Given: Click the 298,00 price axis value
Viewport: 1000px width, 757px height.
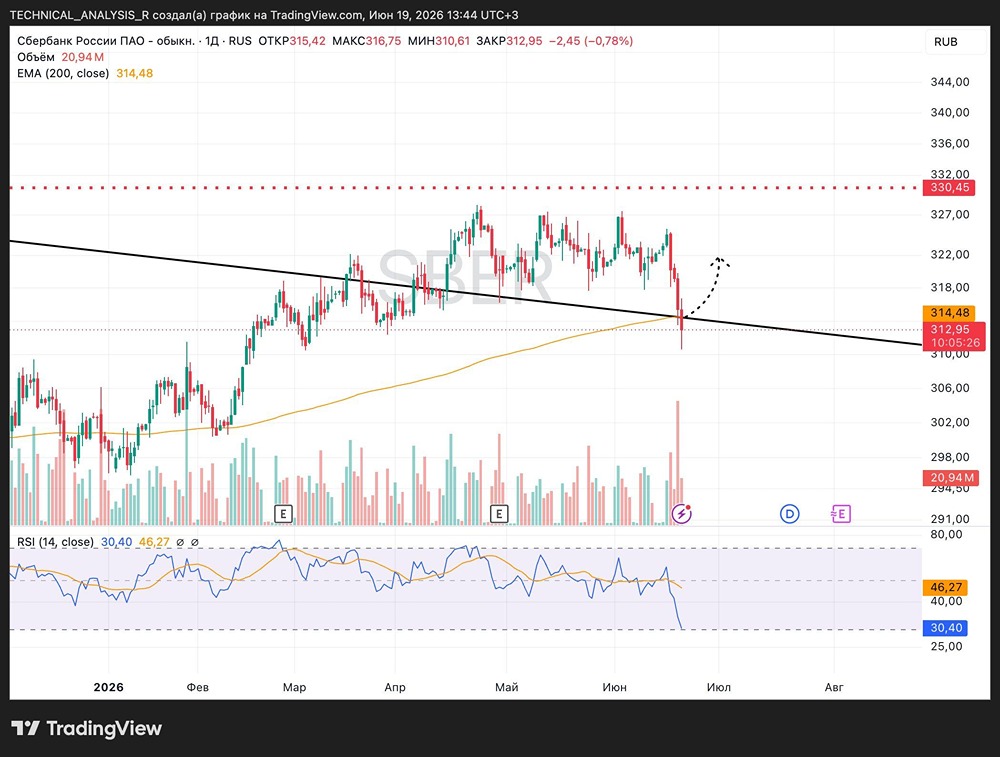Looking at the screenshot, I should pos(950,457).
